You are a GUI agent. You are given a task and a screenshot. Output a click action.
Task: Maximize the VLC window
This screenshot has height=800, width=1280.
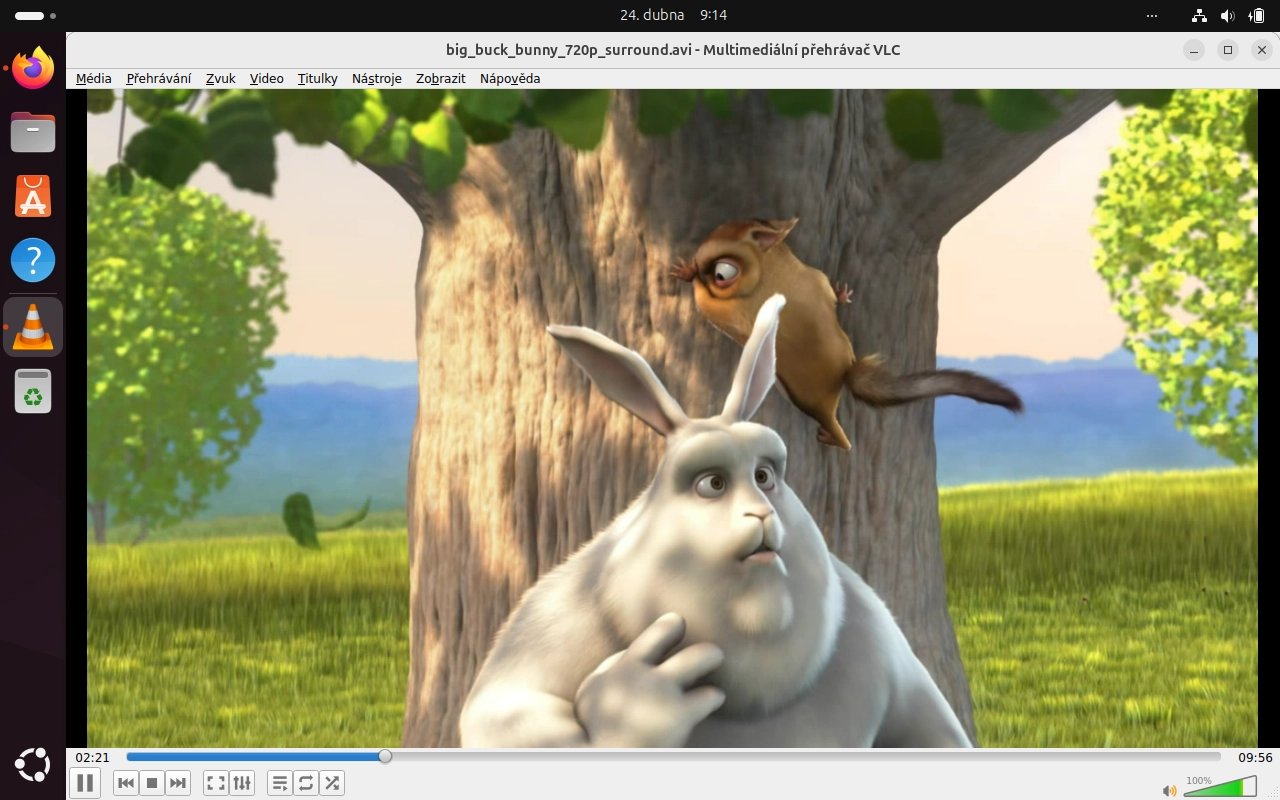pos(1228,50)
